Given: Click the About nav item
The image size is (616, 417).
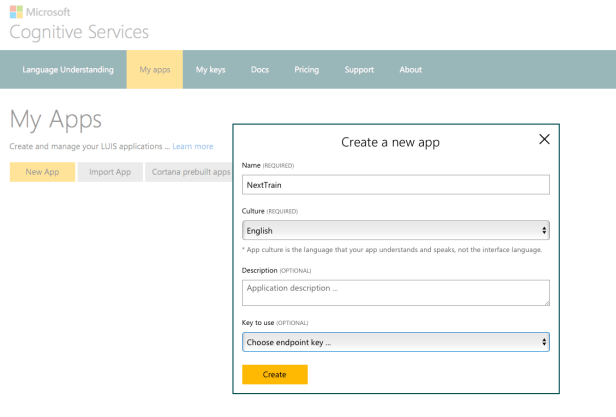Looking at the screenshot, I should pos(411,70).
